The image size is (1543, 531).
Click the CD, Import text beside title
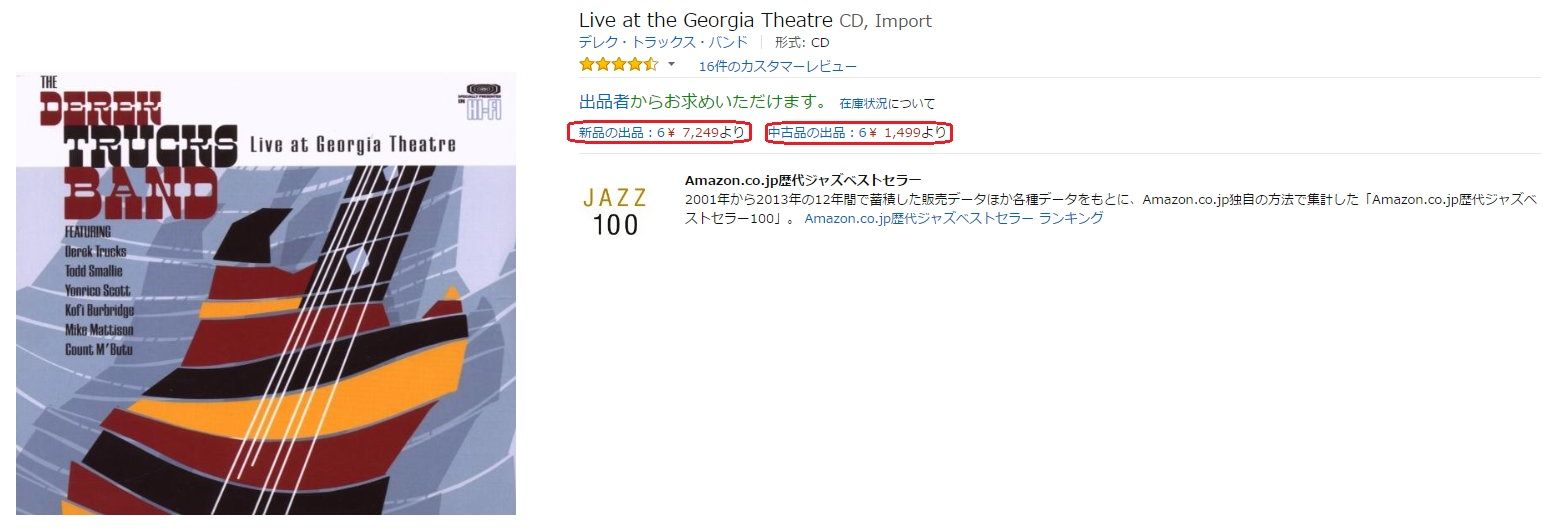pos(885,21)
